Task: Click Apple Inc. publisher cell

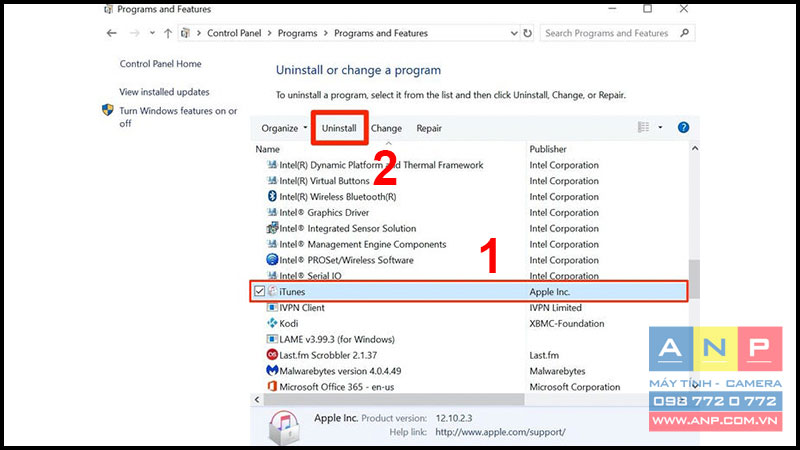Action: (549, 291)
